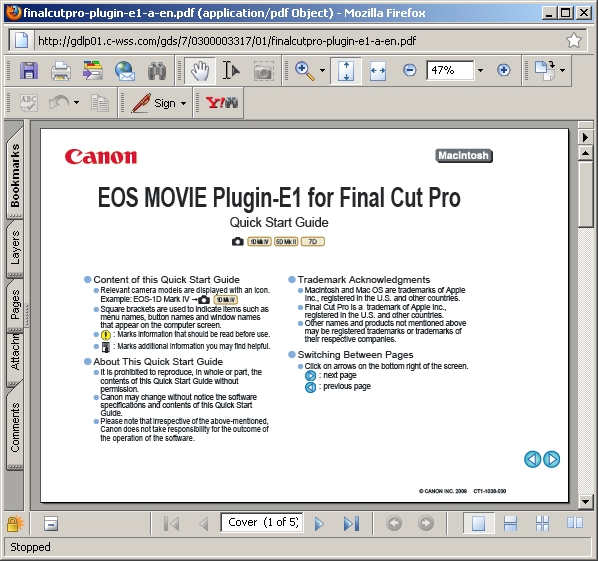Expand the right panel arrow above the scrollbar
The image size is (598, 561).
tap(585, 137)
